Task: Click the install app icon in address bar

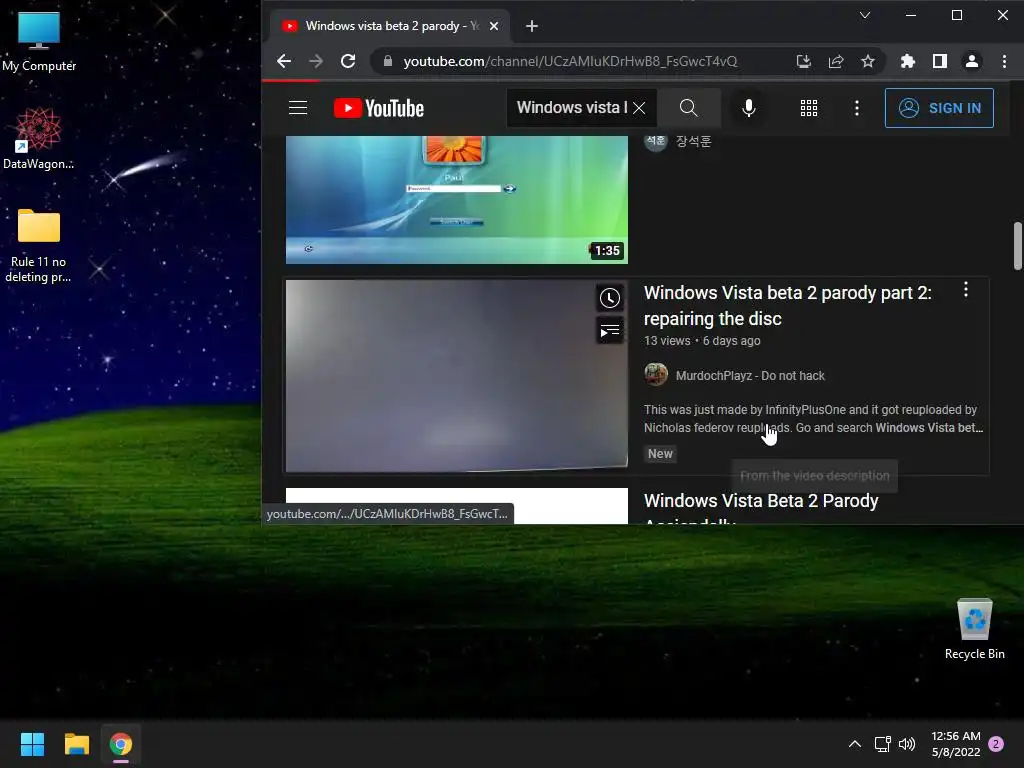Action: click(x=803, y=61)
